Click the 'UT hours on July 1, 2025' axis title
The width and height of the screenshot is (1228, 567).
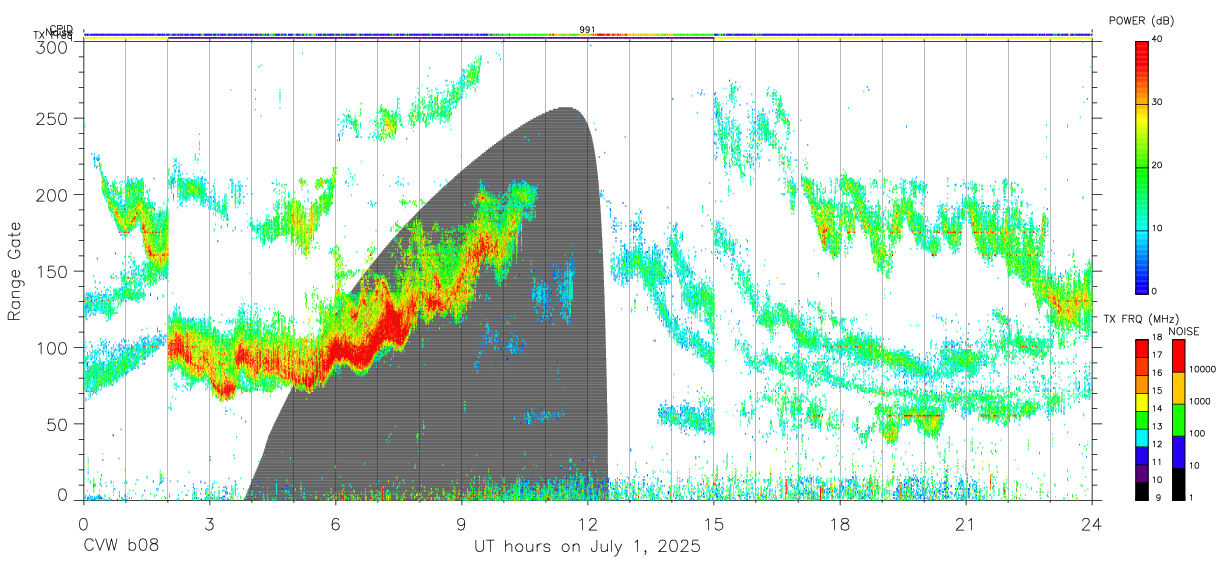(587, 548)
